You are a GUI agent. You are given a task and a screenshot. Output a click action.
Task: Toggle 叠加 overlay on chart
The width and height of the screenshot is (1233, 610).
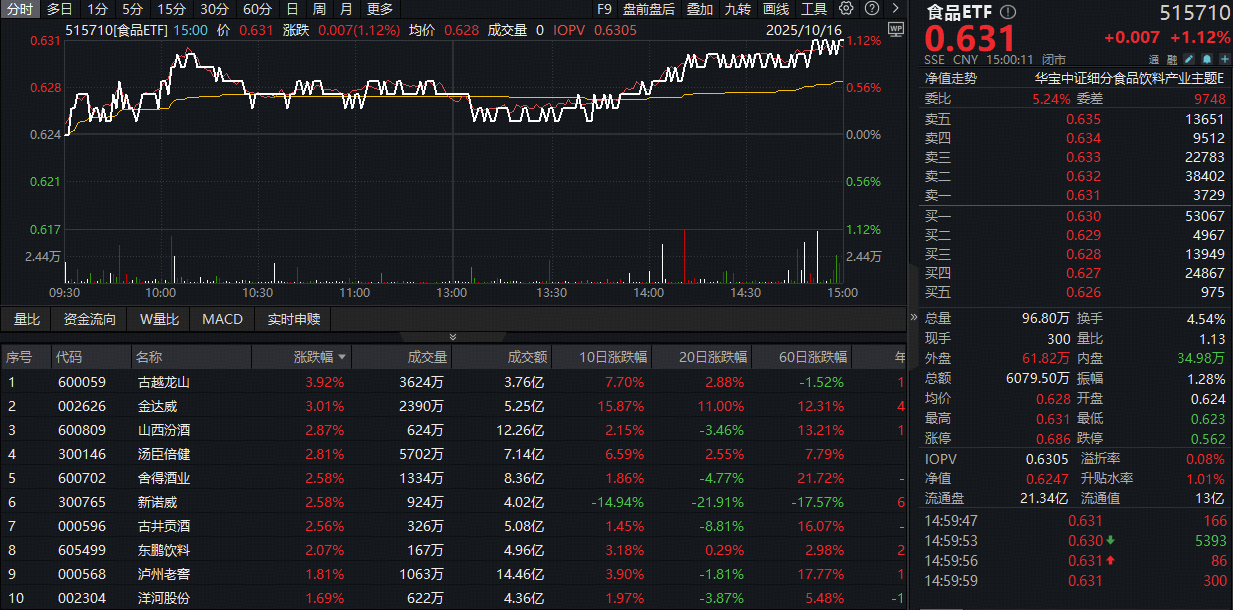coord(700,9)
